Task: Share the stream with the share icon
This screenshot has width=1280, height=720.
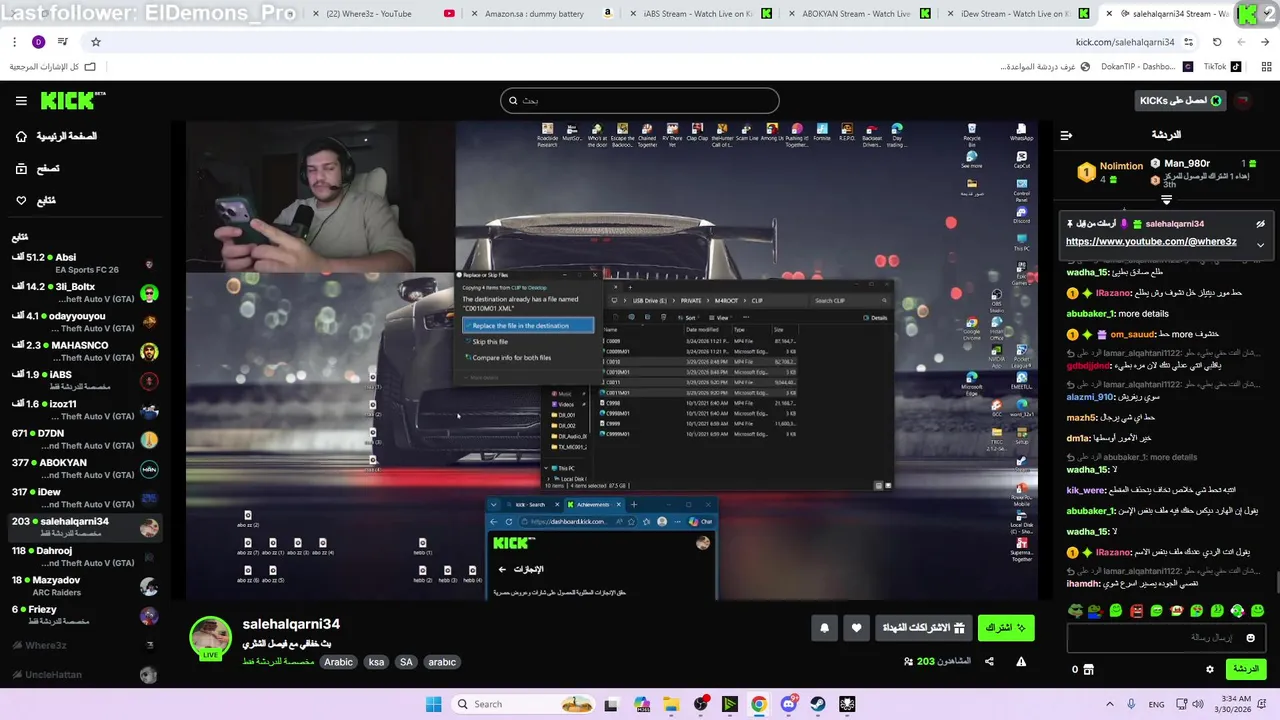Action: pos(989,661)
